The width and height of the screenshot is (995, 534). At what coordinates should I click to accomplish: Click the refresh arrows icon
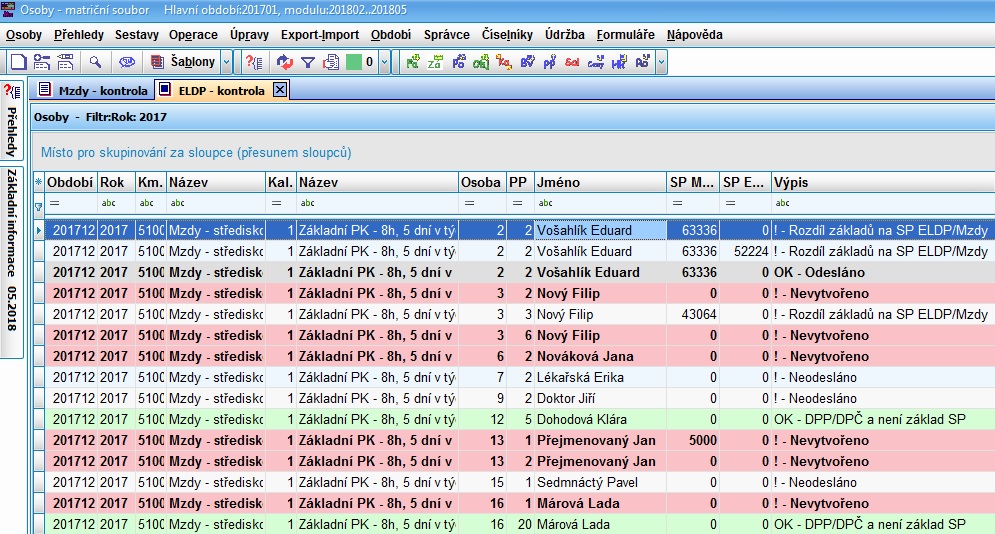point(285,62)
